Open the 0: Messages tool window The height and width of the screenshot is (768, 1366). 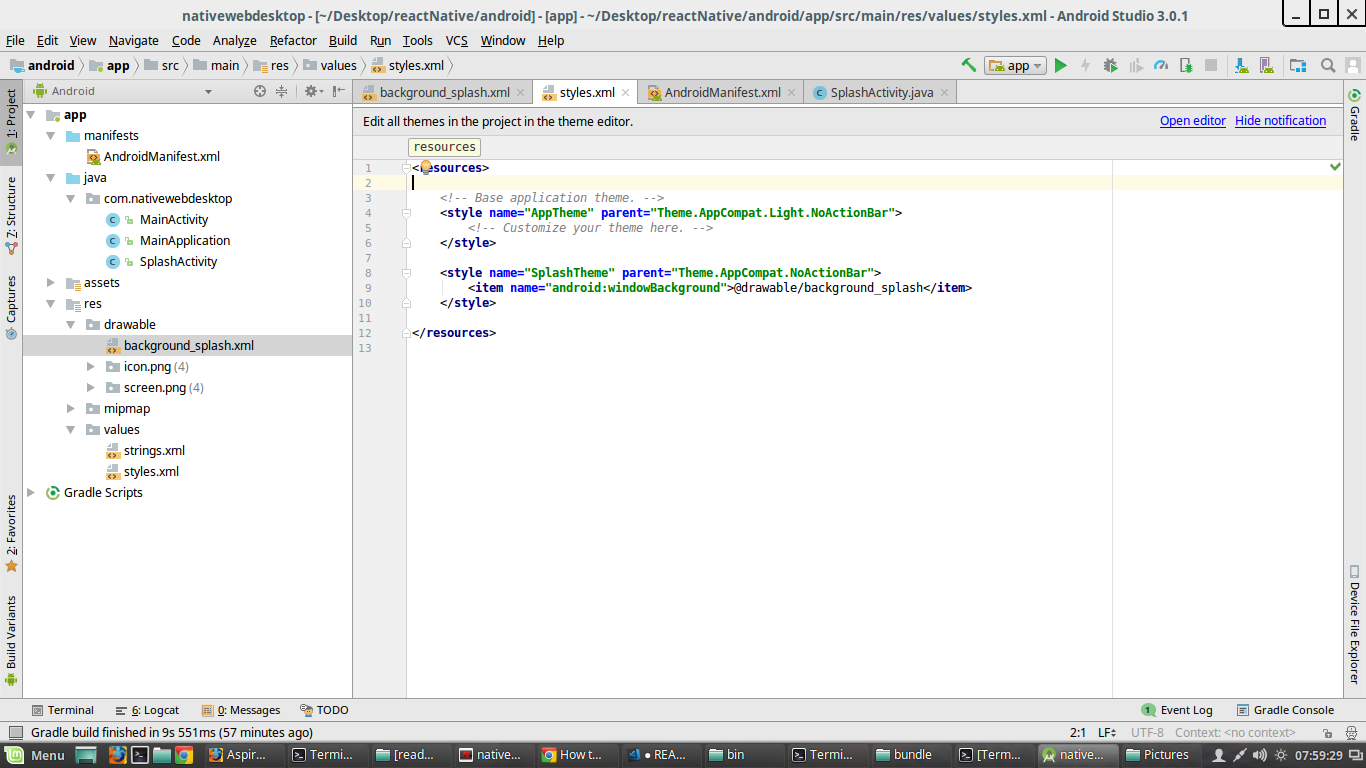click(241, 710)
